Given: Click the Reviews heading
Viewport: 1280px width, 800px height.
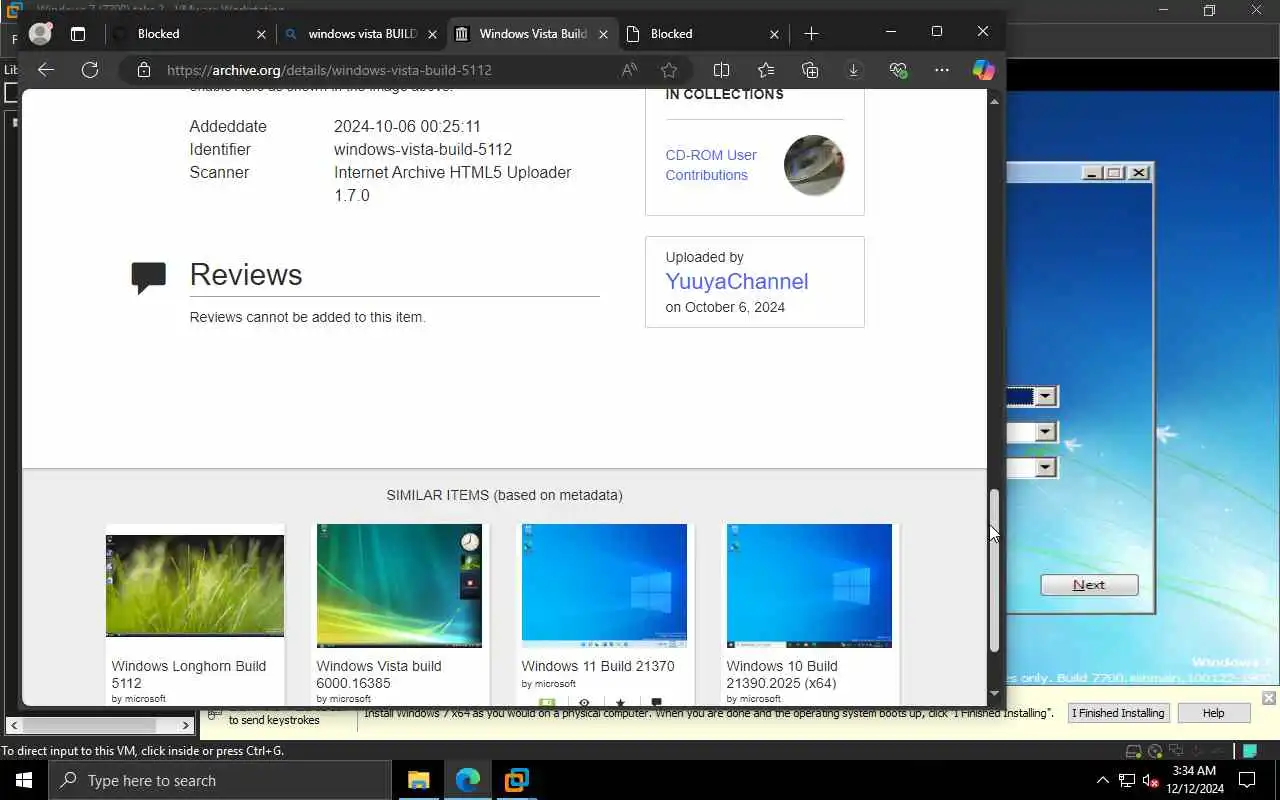Looking at the screenshot, I should [246, 275].
